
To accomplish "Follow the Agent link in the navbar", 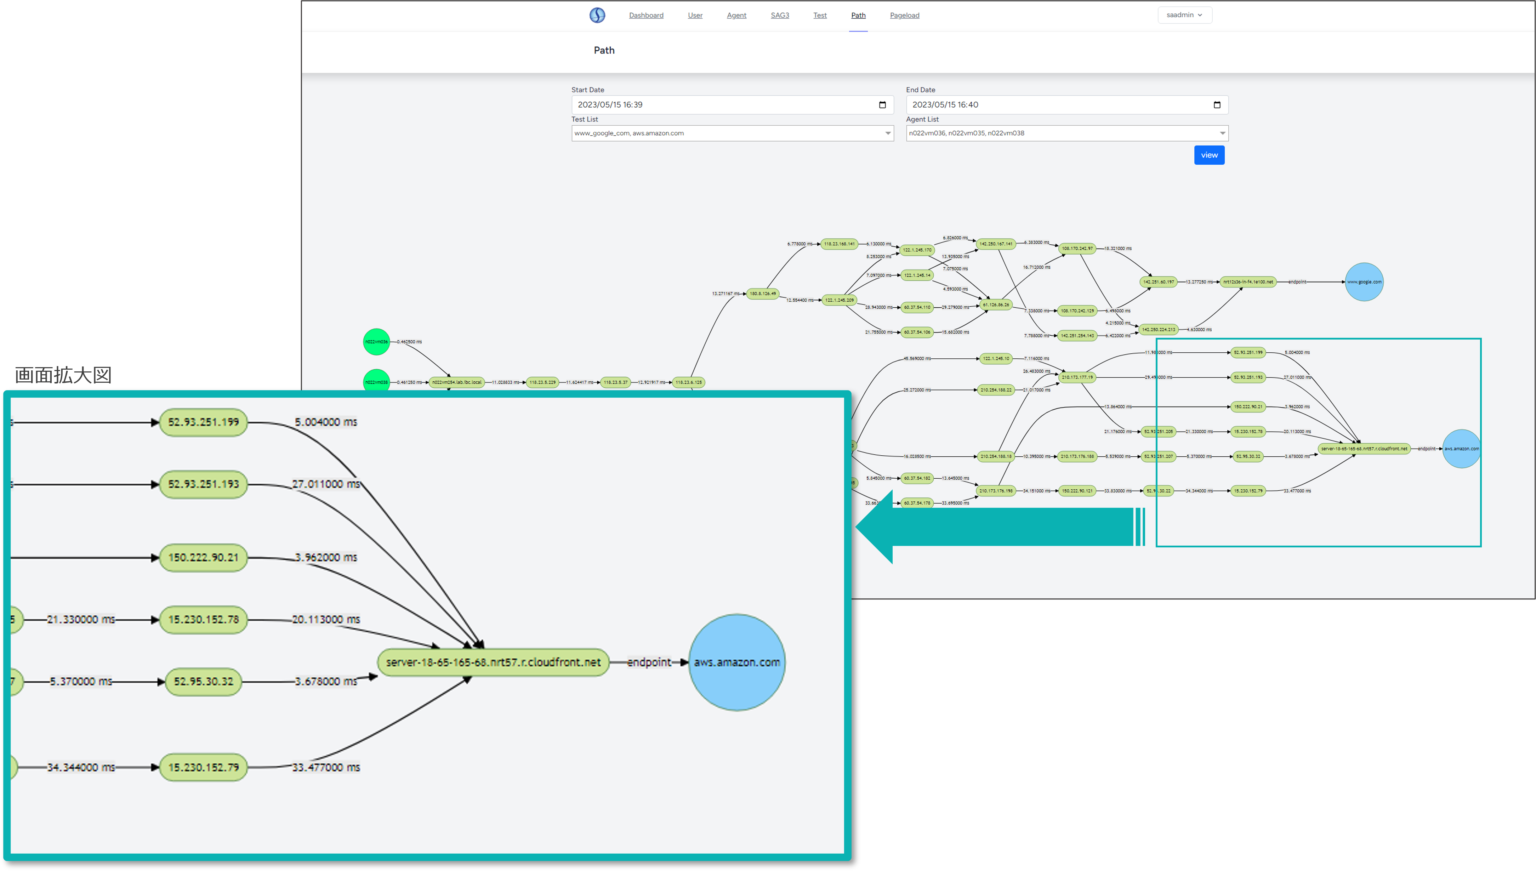I will (736, 16).
